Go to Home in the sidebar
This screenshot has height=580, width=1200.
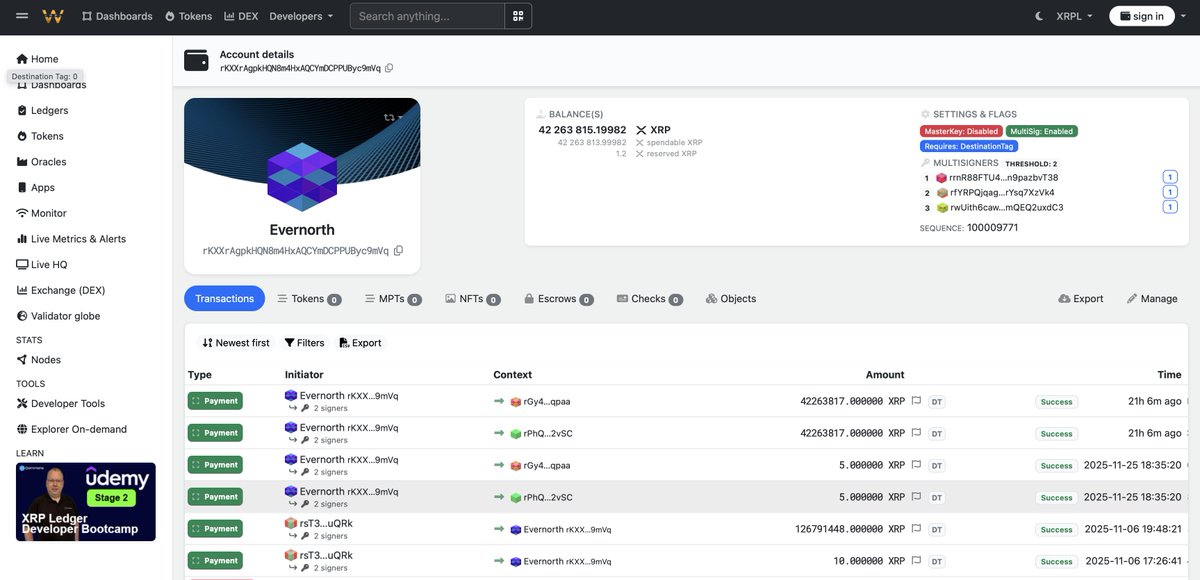click(37, 59)
